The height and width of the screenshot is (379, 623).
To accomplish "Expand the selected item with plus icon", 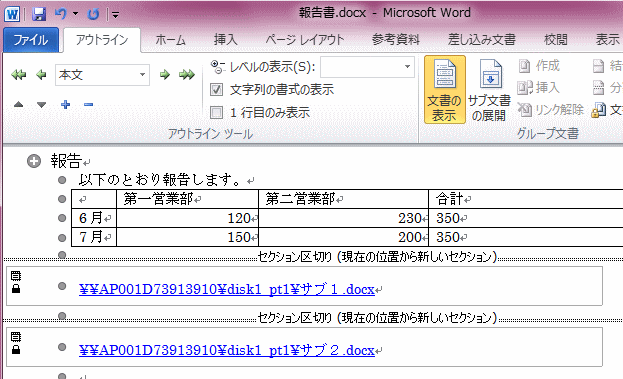I will click(x=66, y=104).
